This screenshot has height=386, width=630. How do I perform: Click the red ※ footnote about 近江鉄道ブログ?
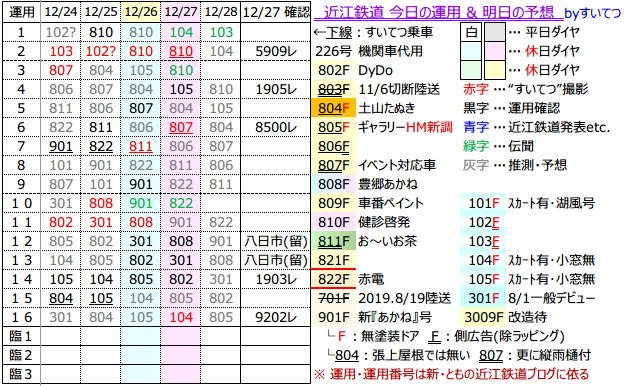click(x=451, y=374)
